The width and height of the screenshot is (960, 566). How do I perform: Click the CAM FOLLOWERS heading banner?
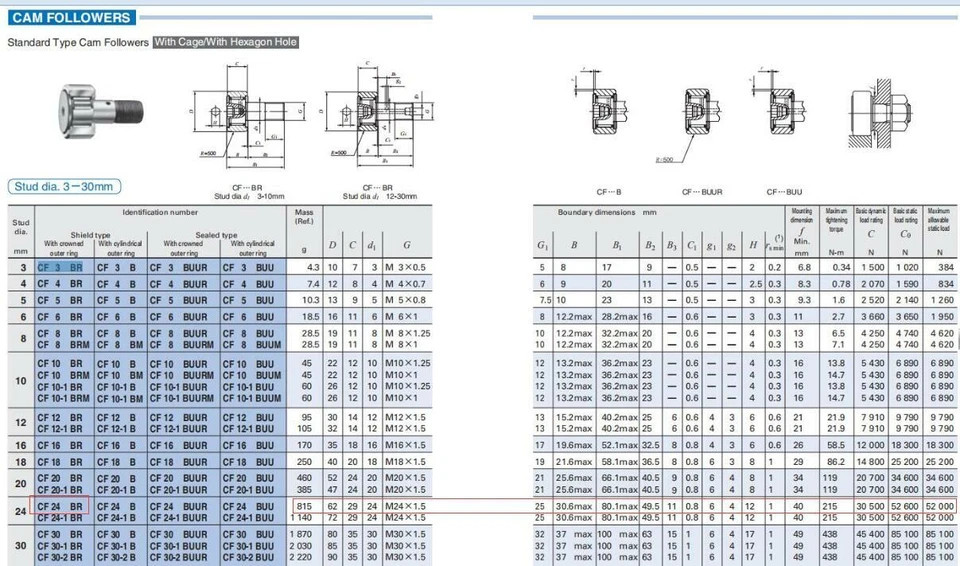click(x=72, y=18)
